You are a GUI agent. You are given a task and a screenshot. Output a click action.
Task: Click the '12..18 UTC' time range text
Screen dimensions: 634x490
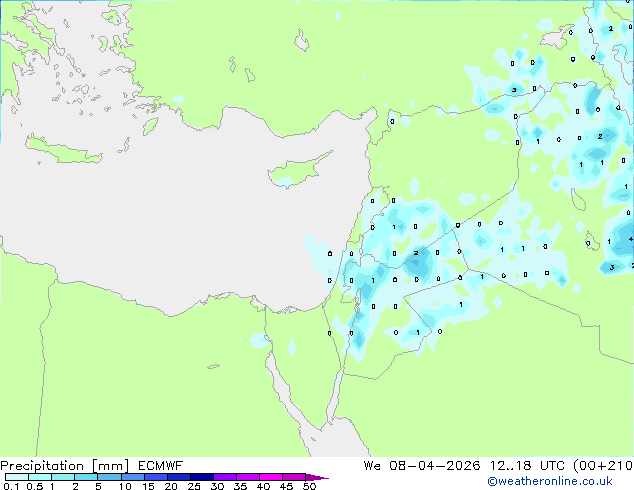coord(527,466)
